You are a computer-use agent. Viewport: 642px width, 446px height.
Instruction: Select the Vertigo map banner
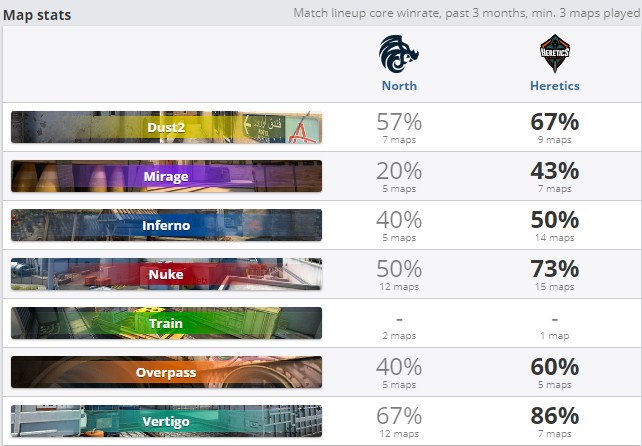(166, 421)
